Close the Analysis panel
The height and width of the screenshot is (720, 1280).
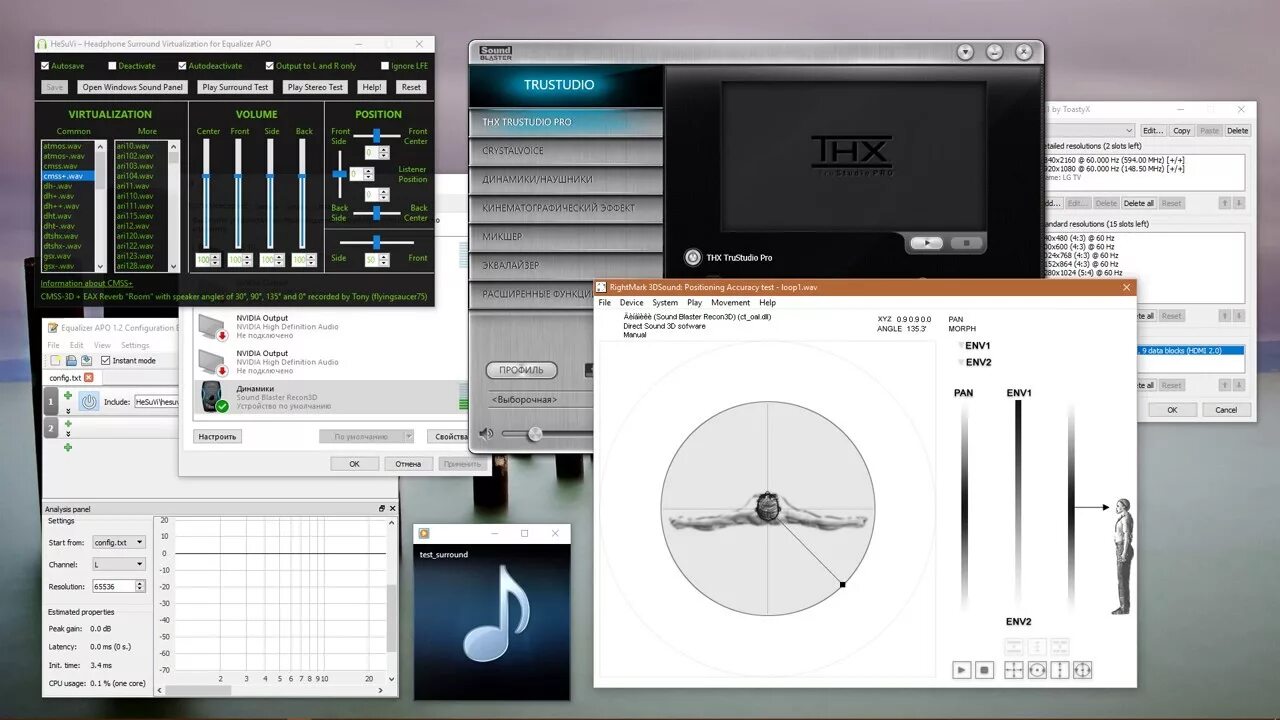391,509
